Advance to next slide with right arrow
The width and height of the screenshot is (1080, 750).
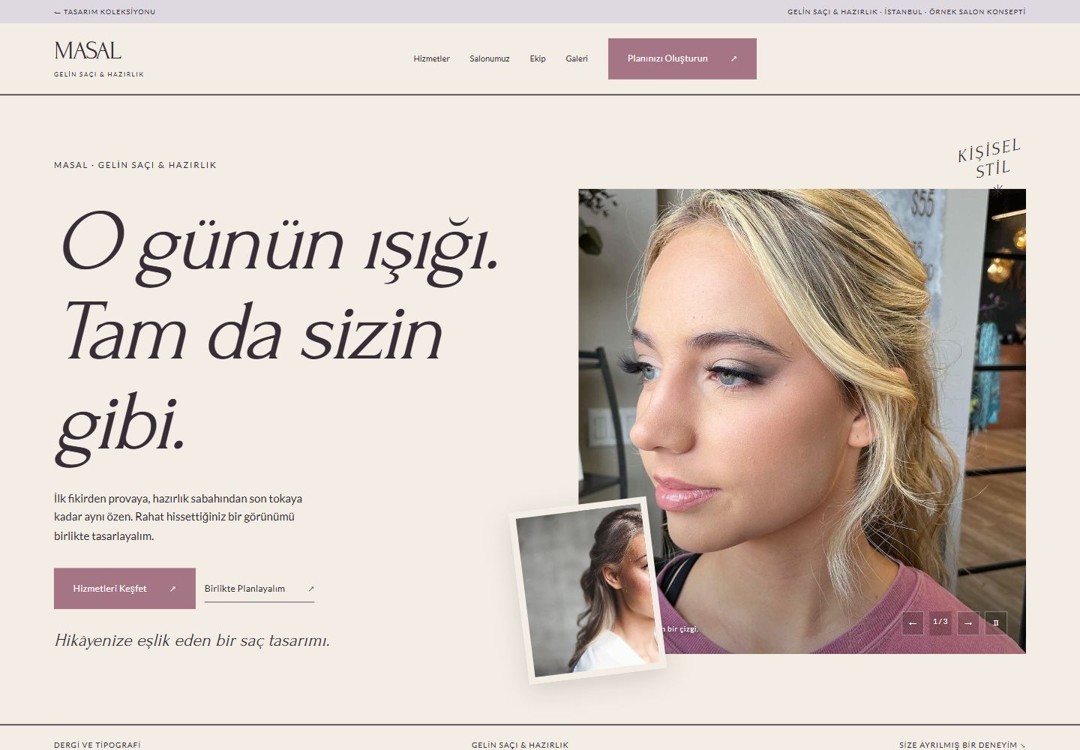point(968,623)
